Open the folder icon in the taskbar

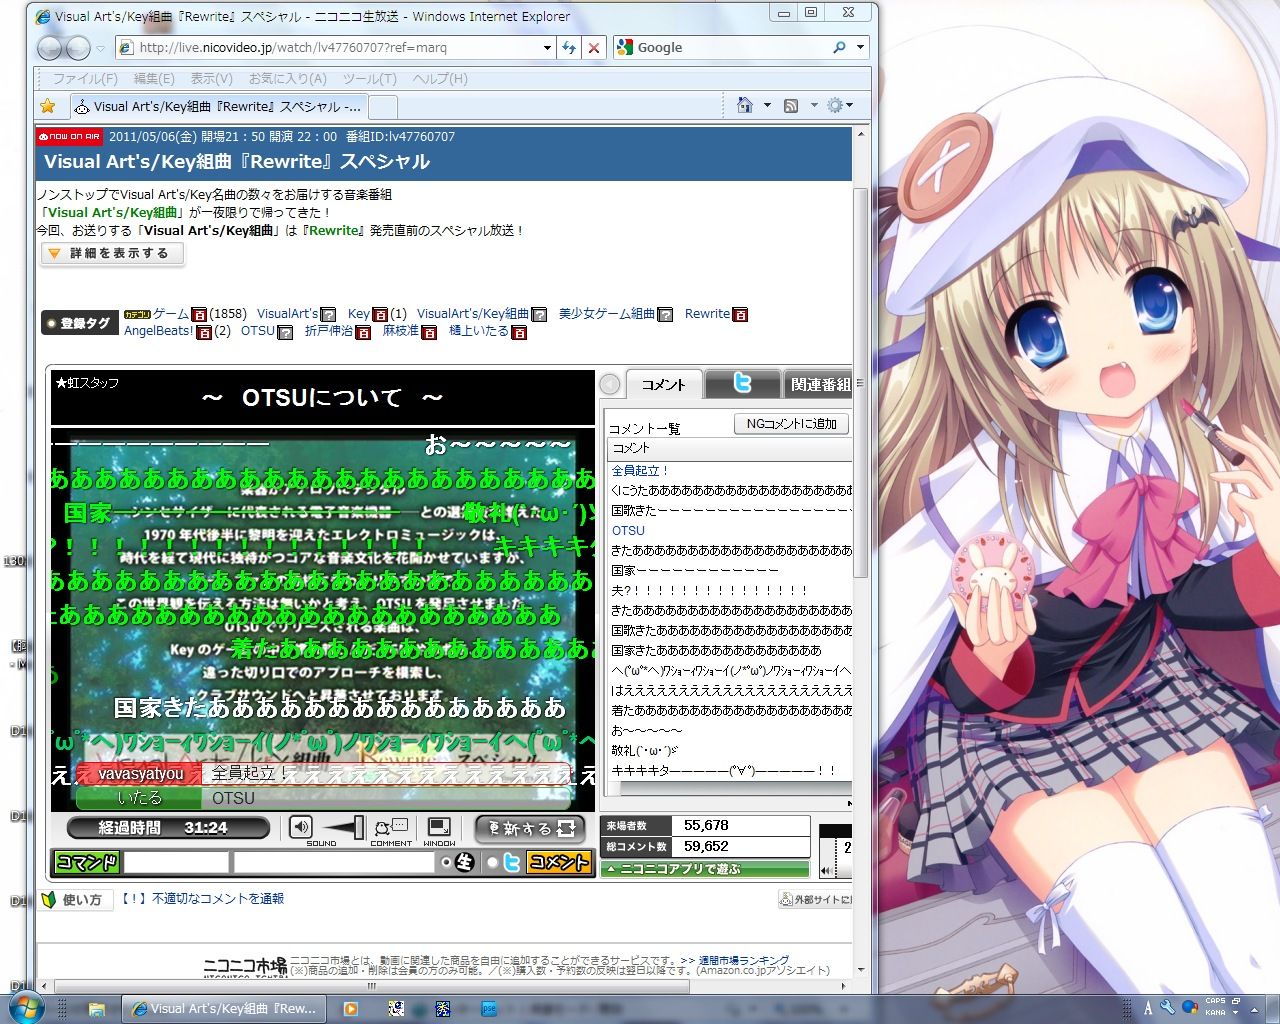[97, 1009]
